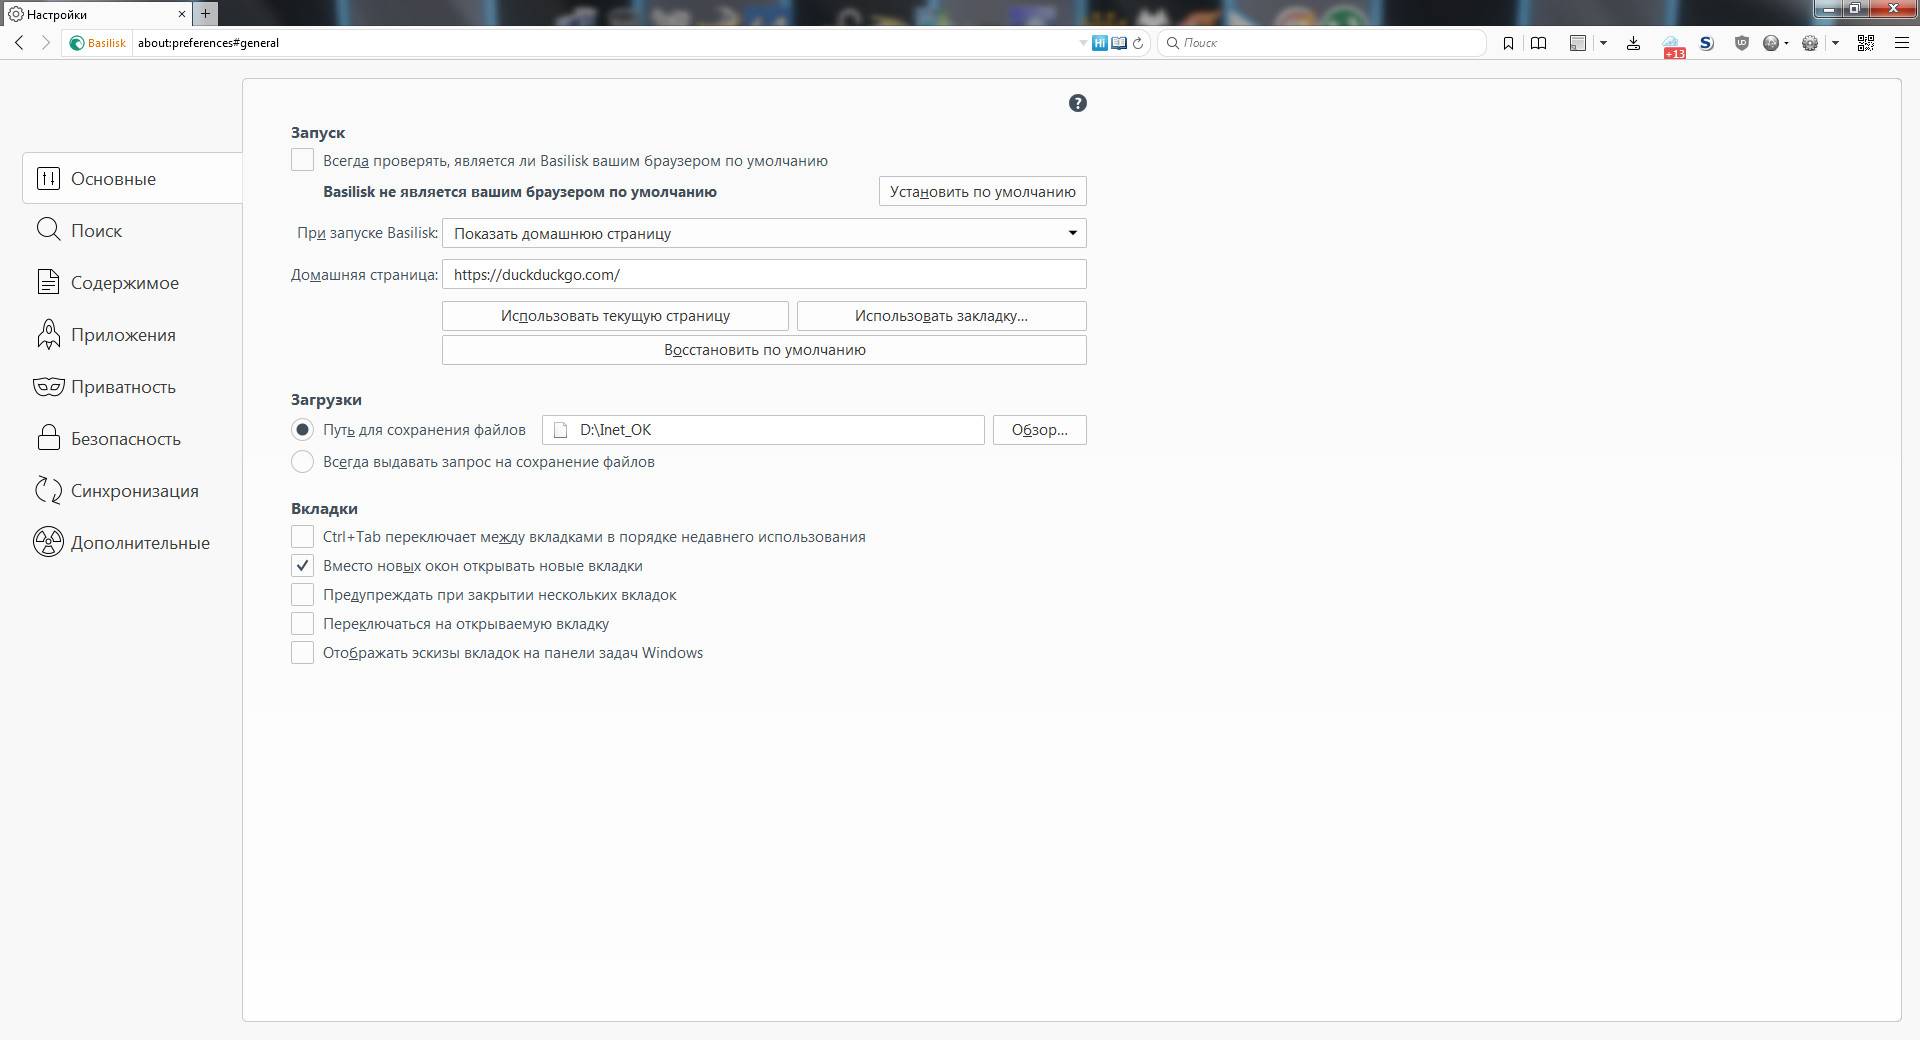Click the search magnifier in search box
Viewport: 1920px width, 1040px height.
pyautogui.click(x=1173, y=43)
